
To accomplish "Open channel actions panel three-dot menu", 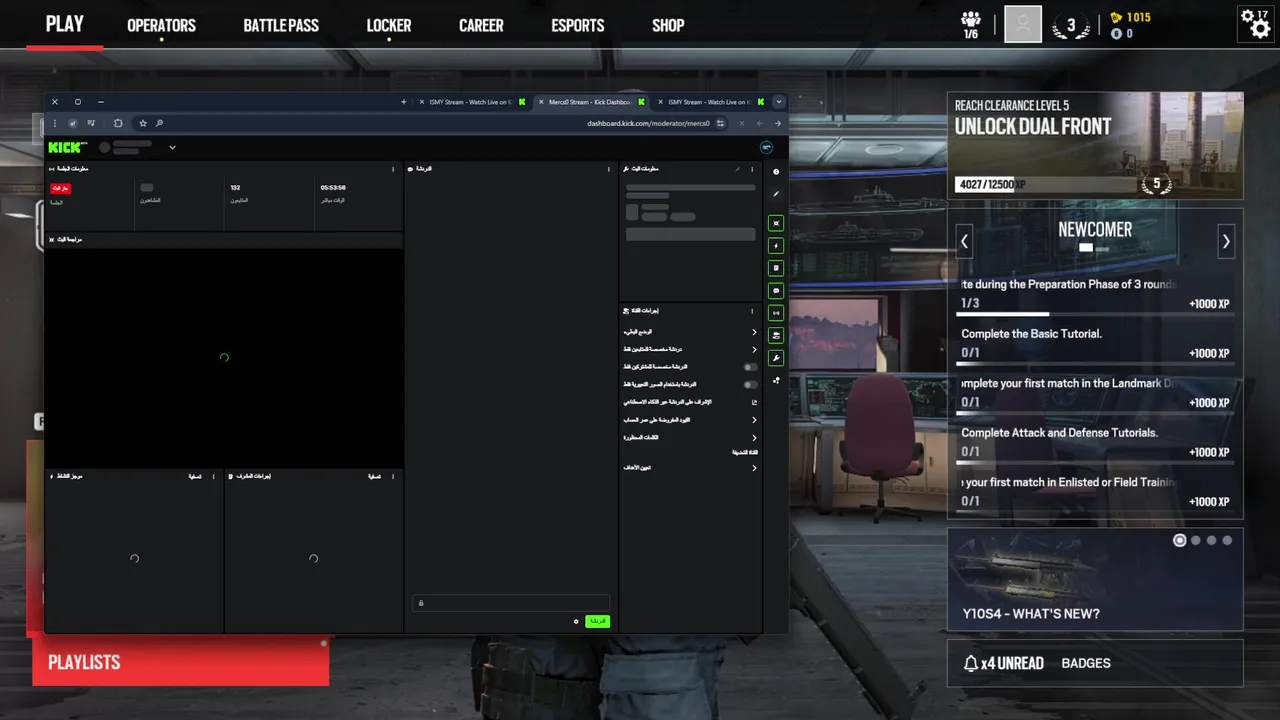I will tap(752, 311).
